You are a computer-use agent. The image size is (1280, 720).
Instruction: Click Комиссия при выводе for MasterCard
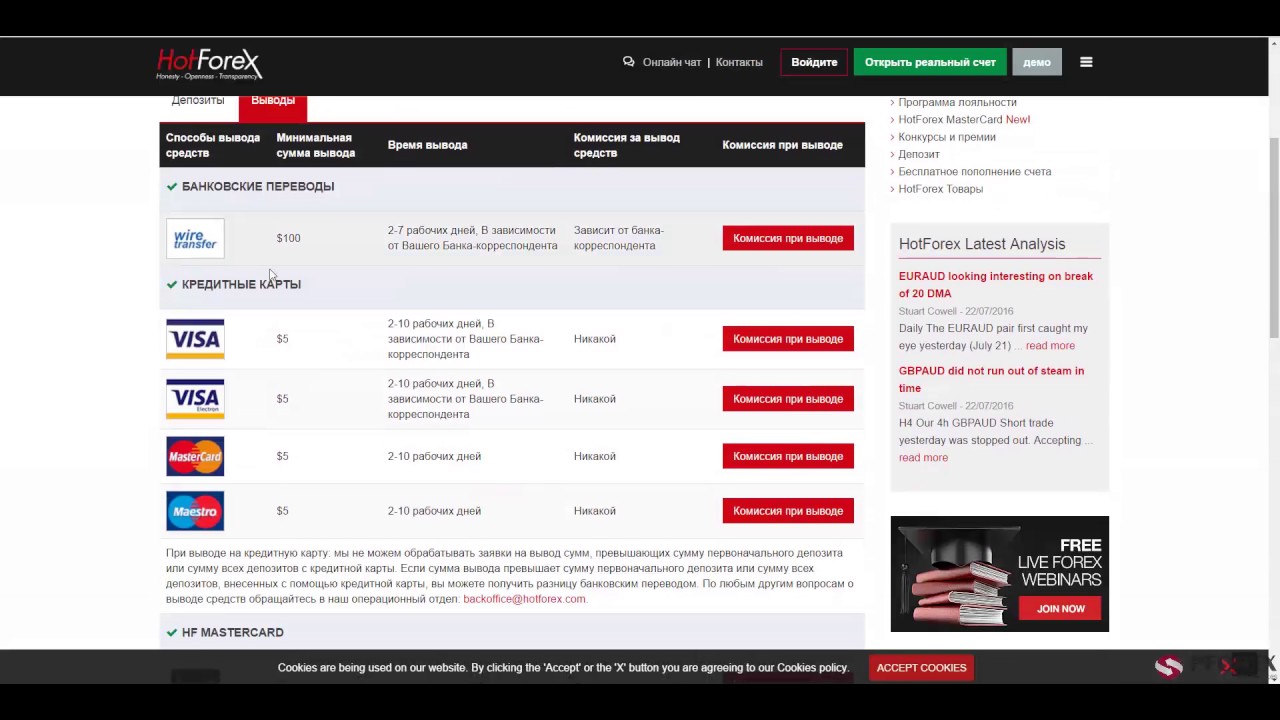point(788,456)
